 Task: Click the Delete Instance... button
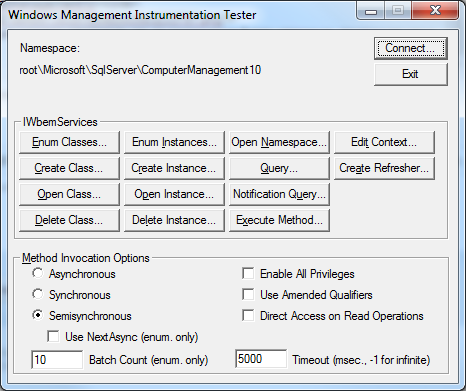pyautogui.click(x=174, y=220)
